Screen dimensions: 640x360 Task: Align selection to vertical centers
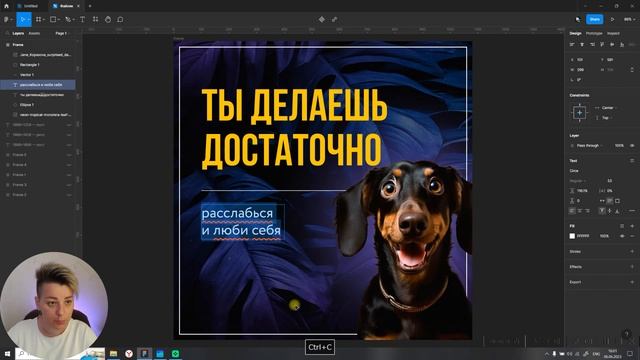coord(612,44)
